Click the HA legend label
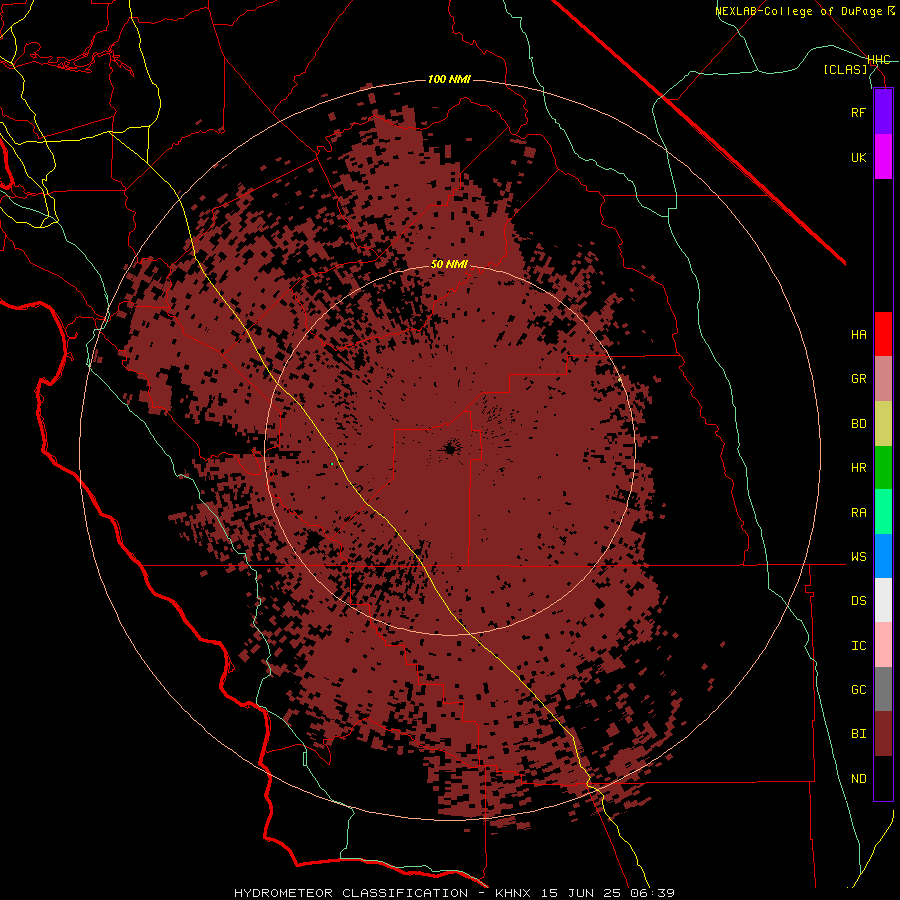This screenshot has height=900, width=900. coord(858,335)
